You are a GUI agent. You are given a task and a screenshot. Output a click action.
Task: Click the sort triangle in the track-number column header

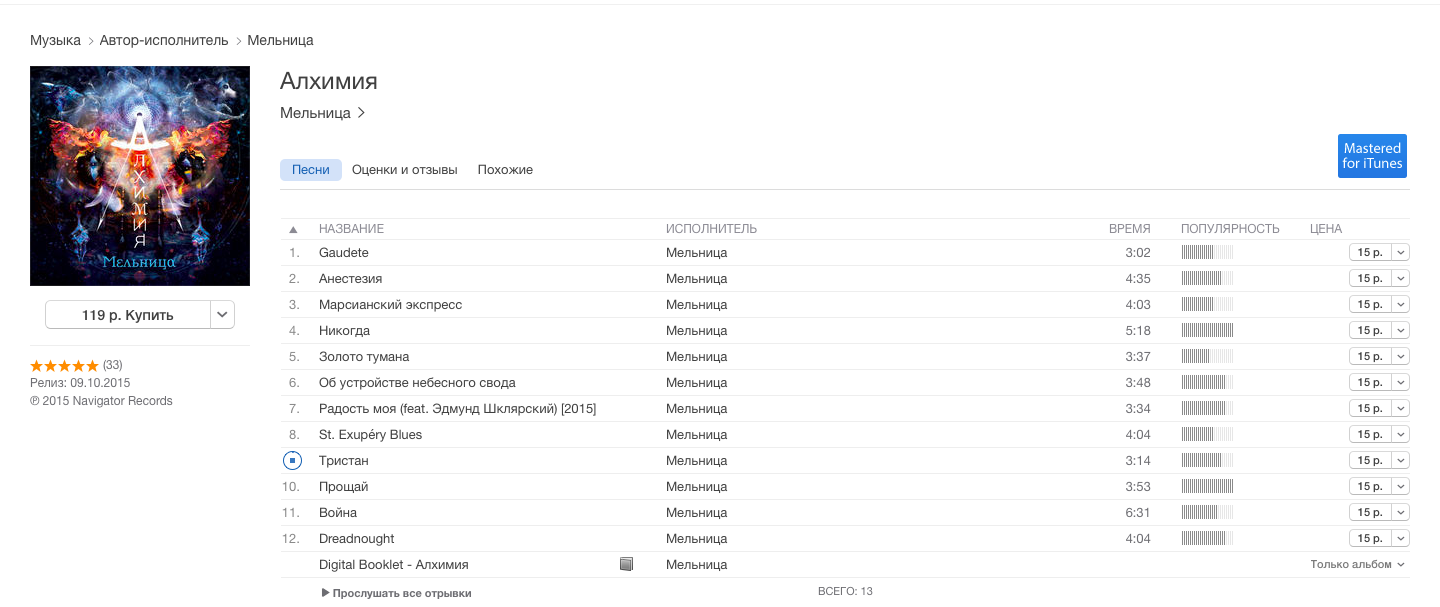pyautogui.click(x=293, y=229)
